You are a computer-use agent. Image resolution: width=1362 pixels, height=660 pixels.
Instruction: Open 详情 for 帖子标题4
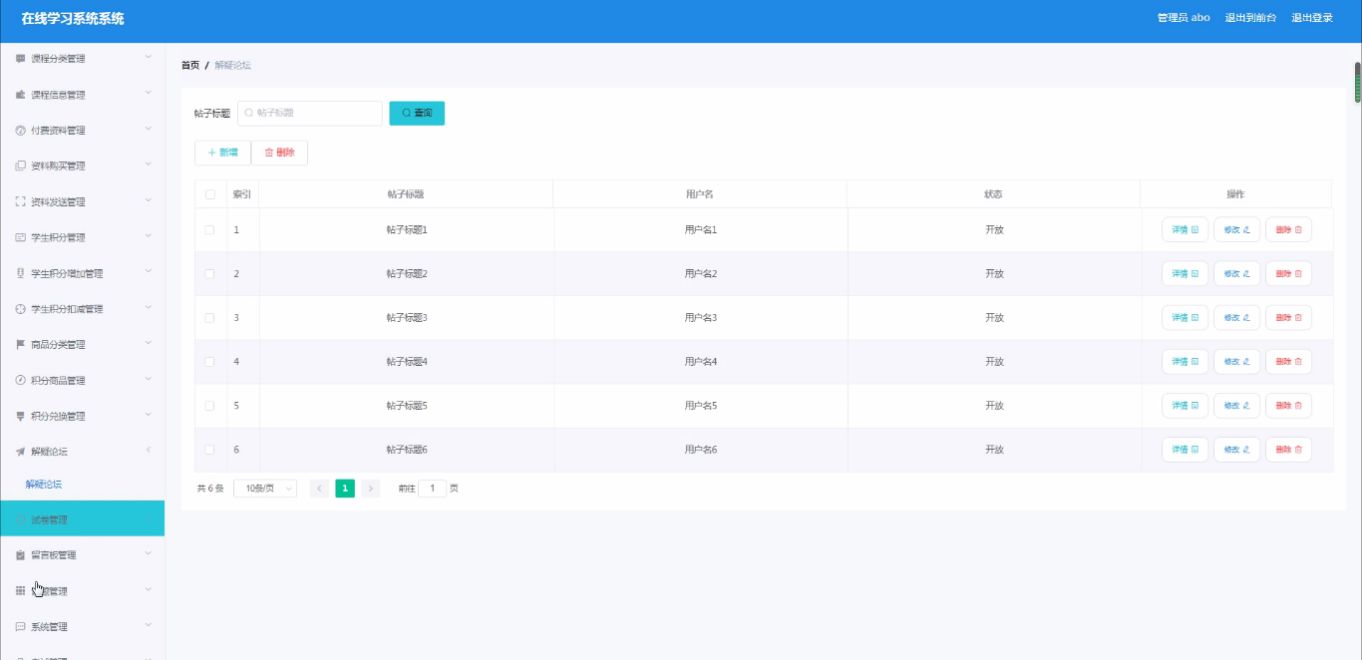coord(1185,362)
